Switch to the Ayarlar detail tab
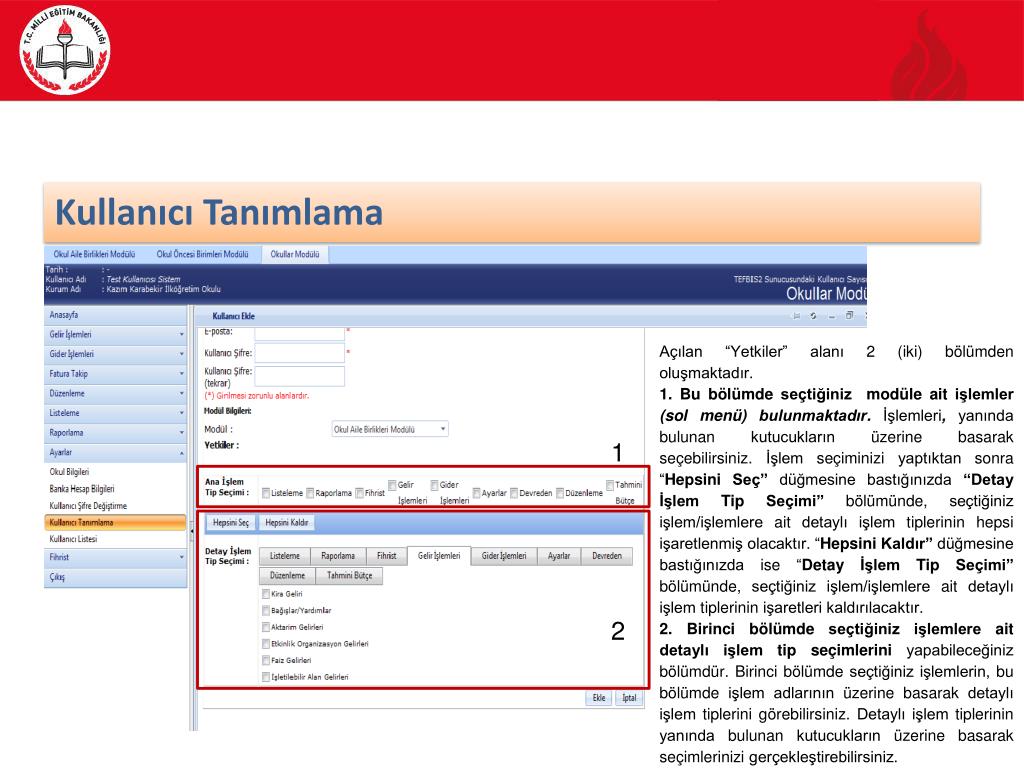The image size is (1024, 768). point(559,556)
